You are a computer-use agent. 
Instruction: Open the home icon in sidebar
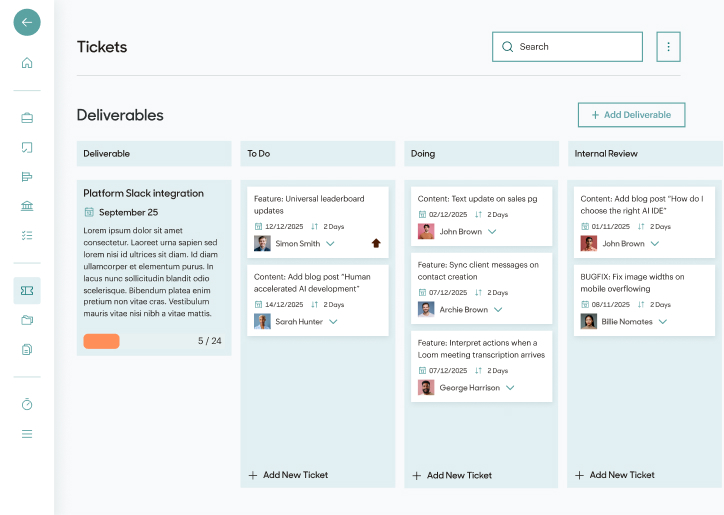point(27,62)
